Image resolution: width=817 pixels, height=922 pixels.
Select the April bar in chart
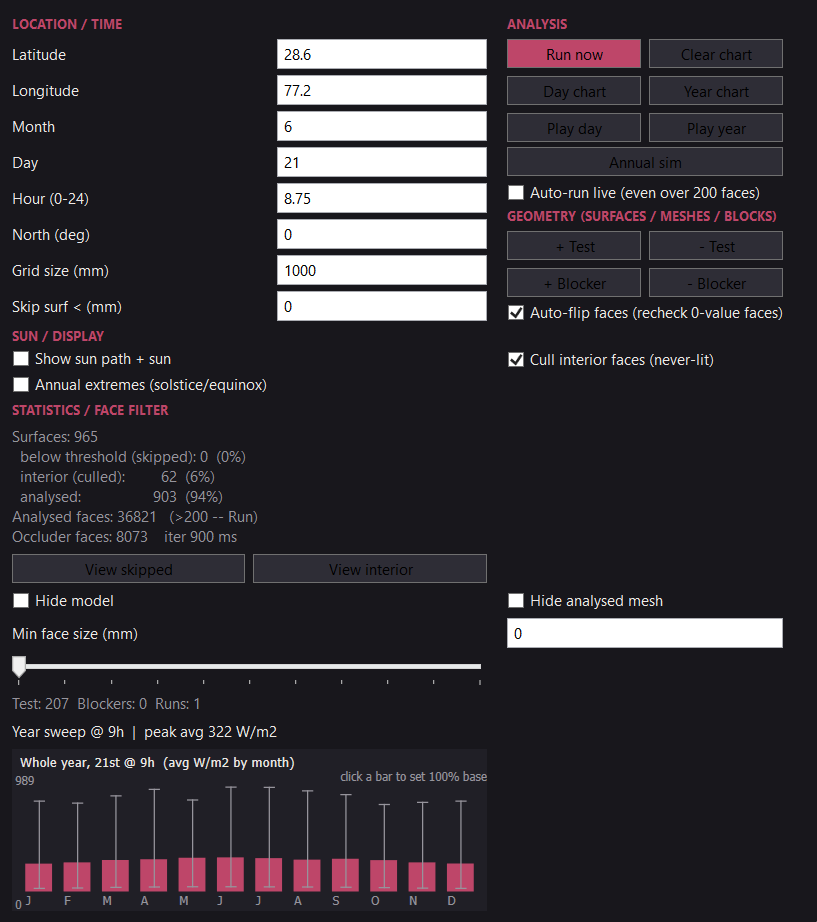(x=154, y=875)
